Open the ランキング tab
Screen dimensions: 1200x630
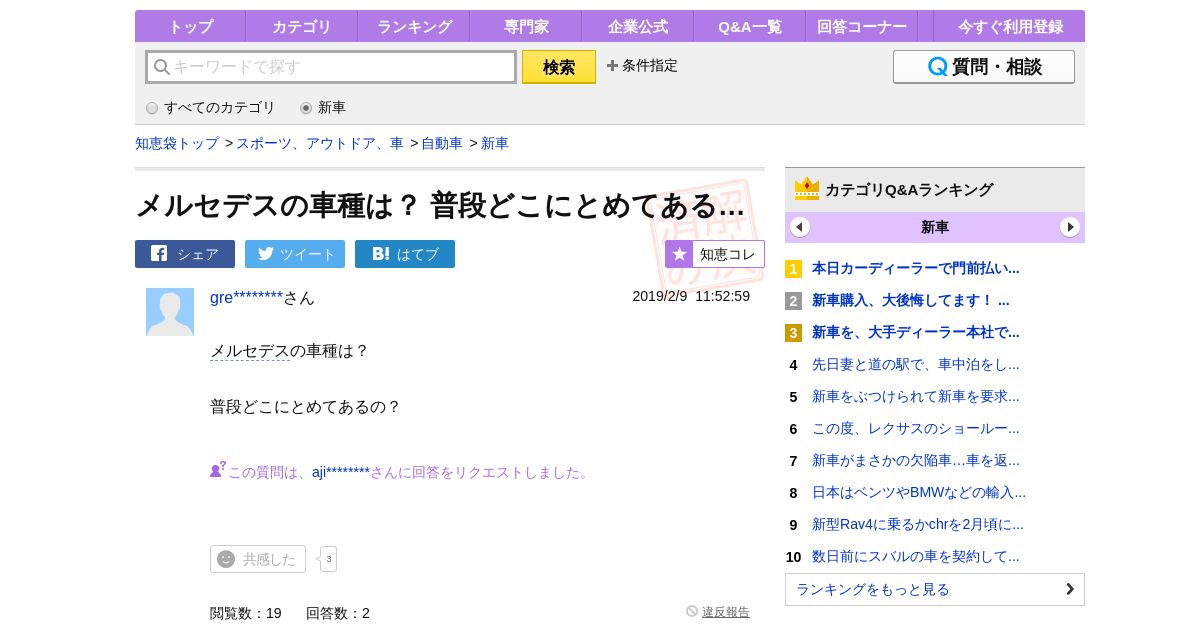point(414,26)
